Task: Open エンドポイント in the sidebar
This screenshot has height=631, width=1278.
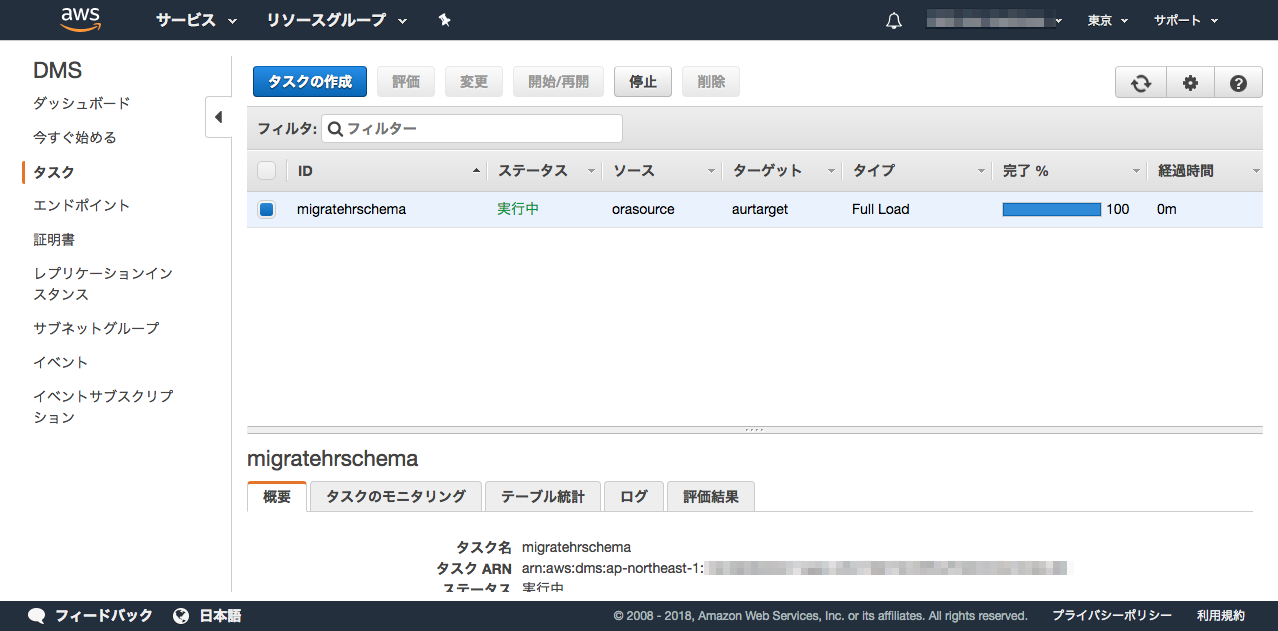Action: [82, 206]
